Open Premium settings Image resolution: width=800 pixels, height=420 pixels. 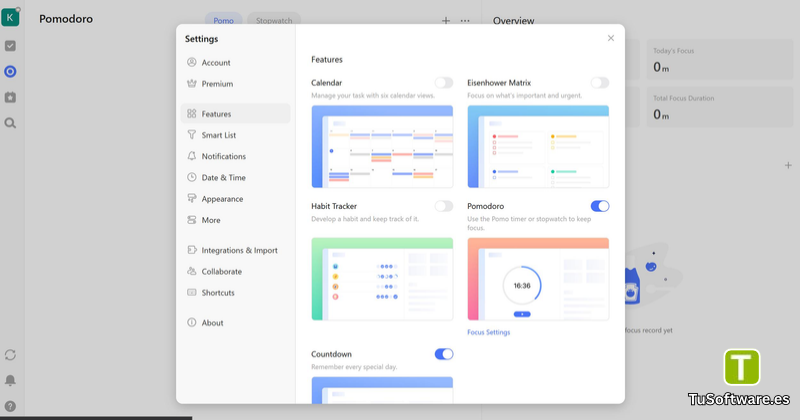[x=235, y=84]
